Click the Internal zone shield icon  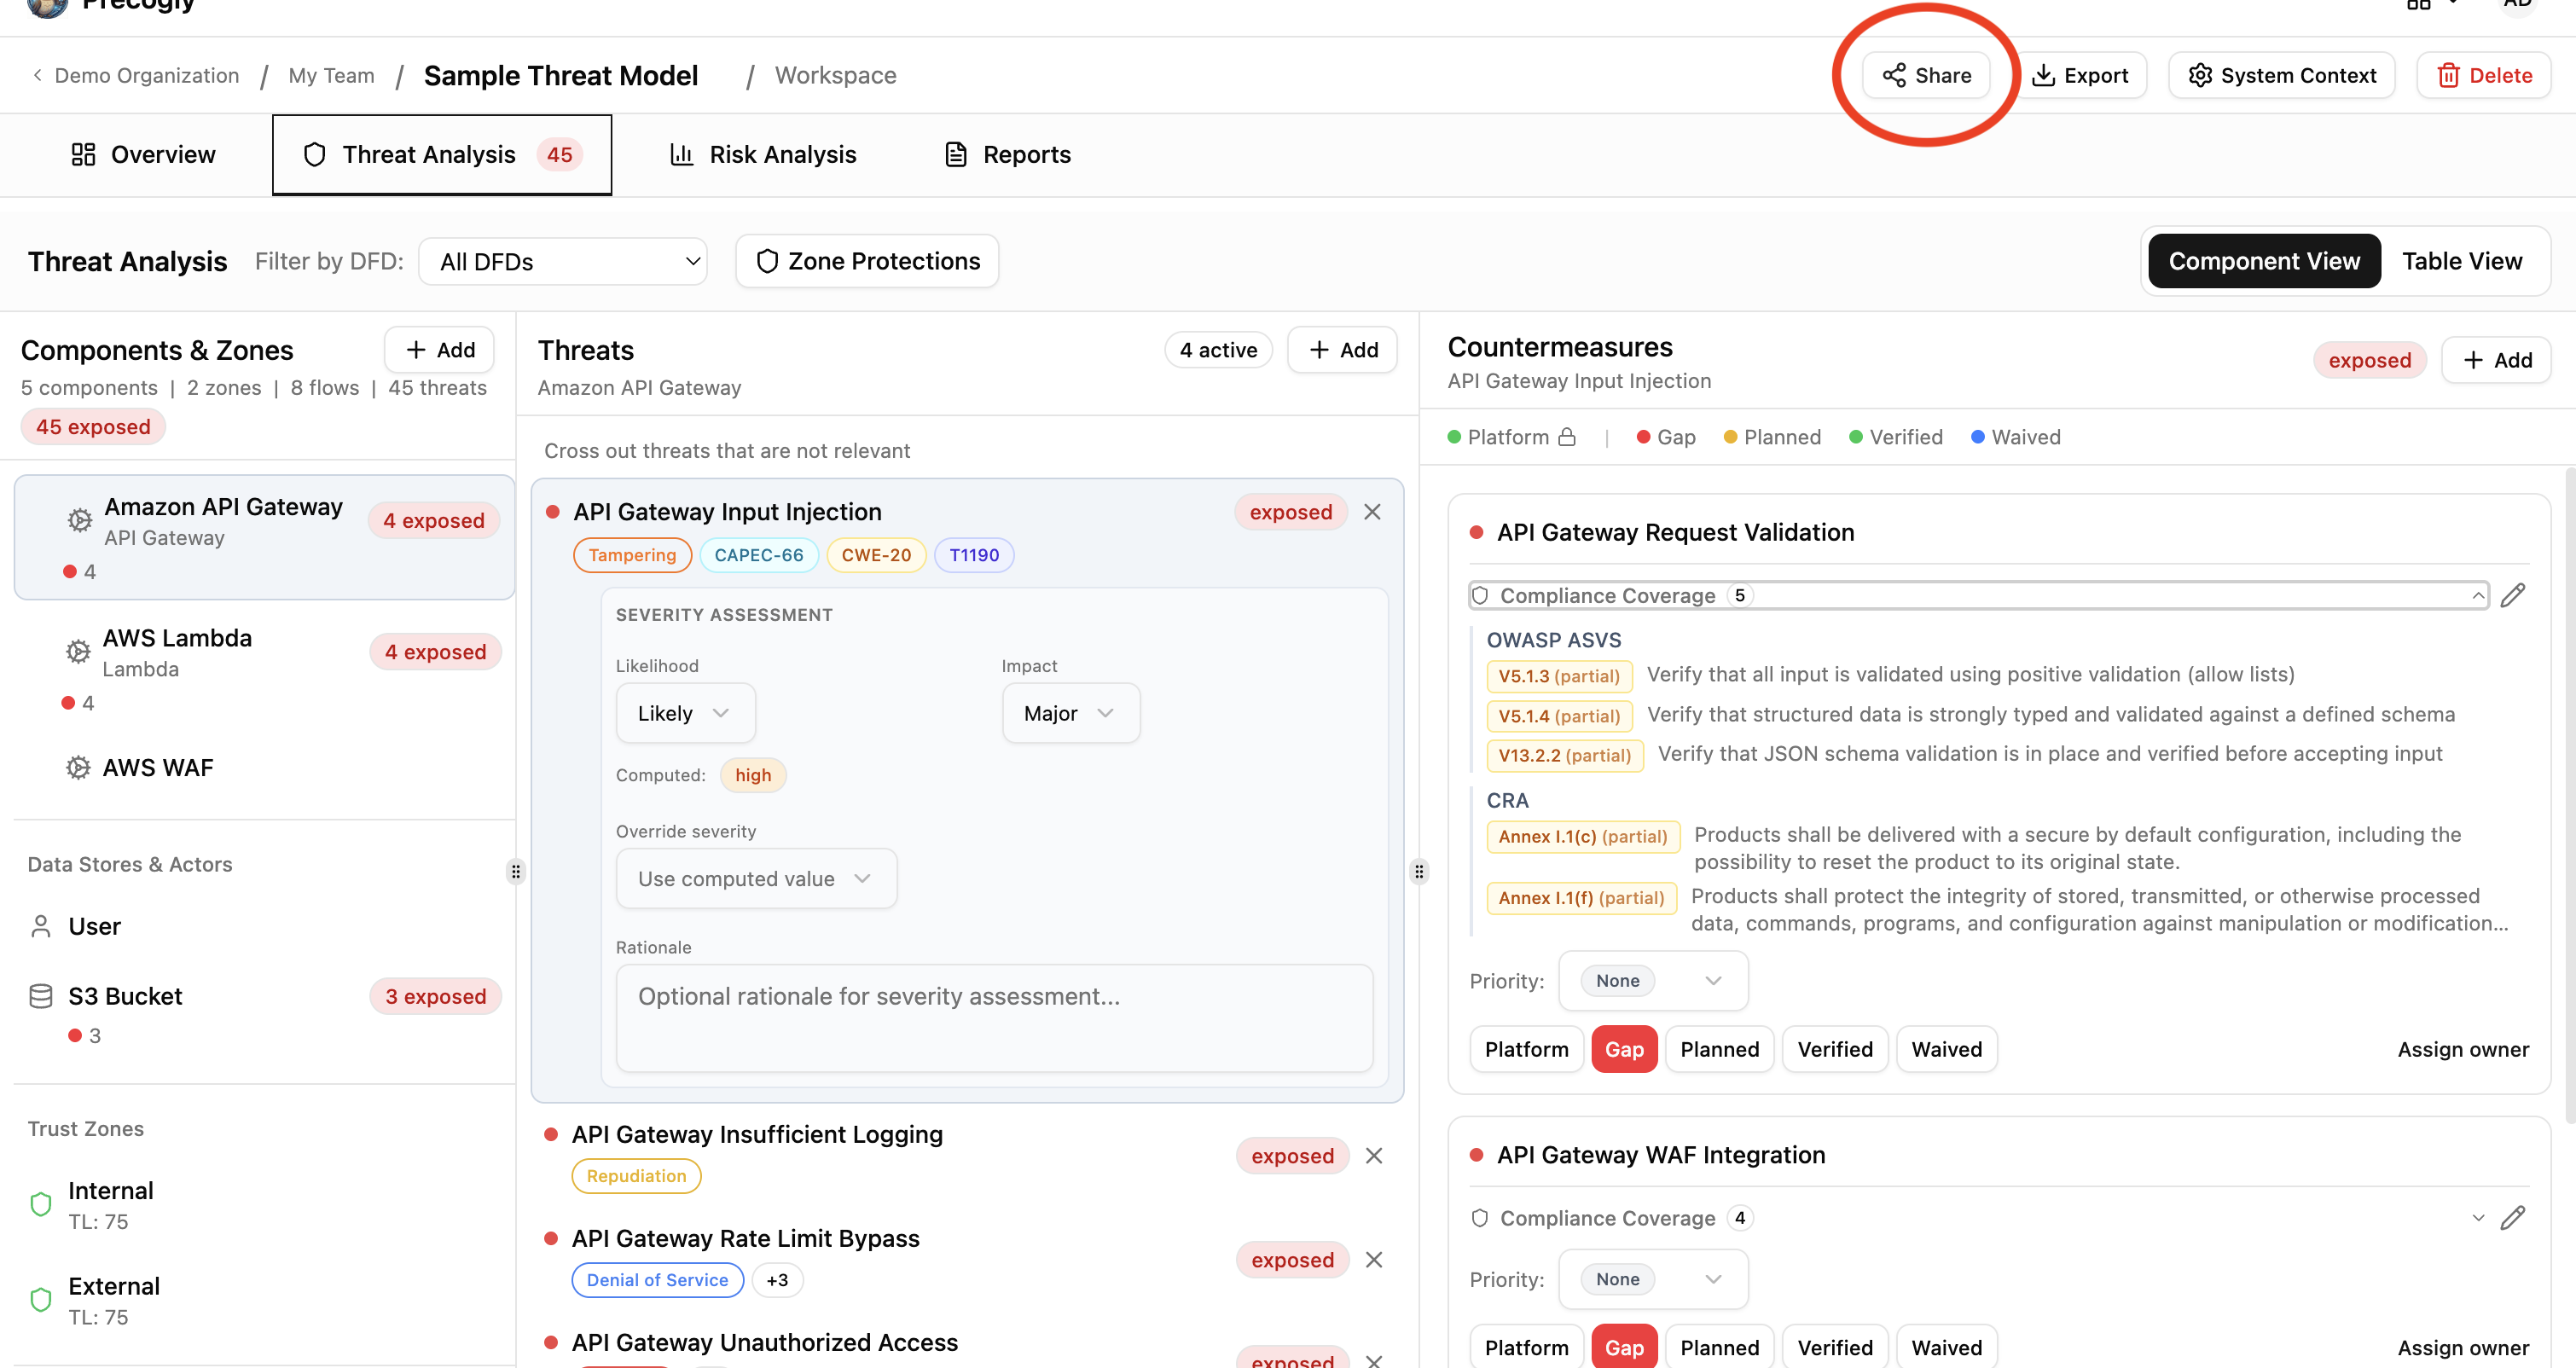point(41,1204)
